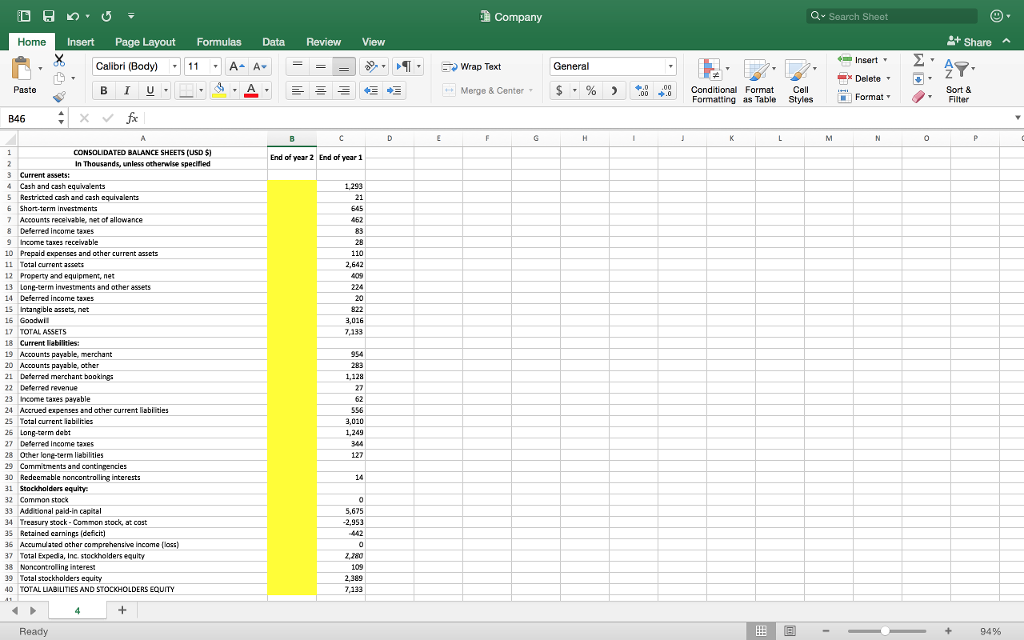Switch to the Formulas tab
The image size is (1024, 640).
(219, 42)
